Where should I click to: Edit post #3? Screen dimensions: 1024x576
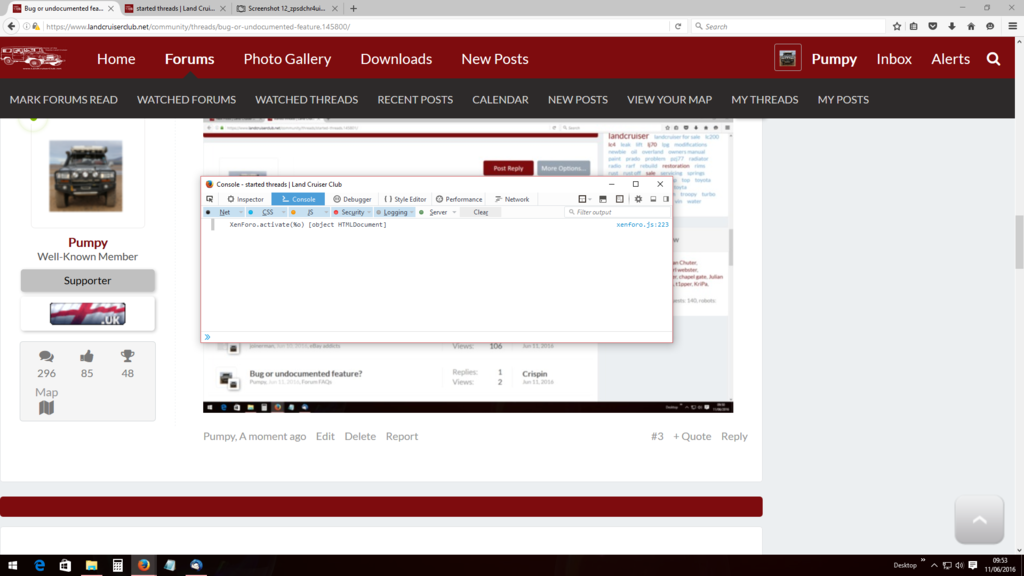click(325, 436)
